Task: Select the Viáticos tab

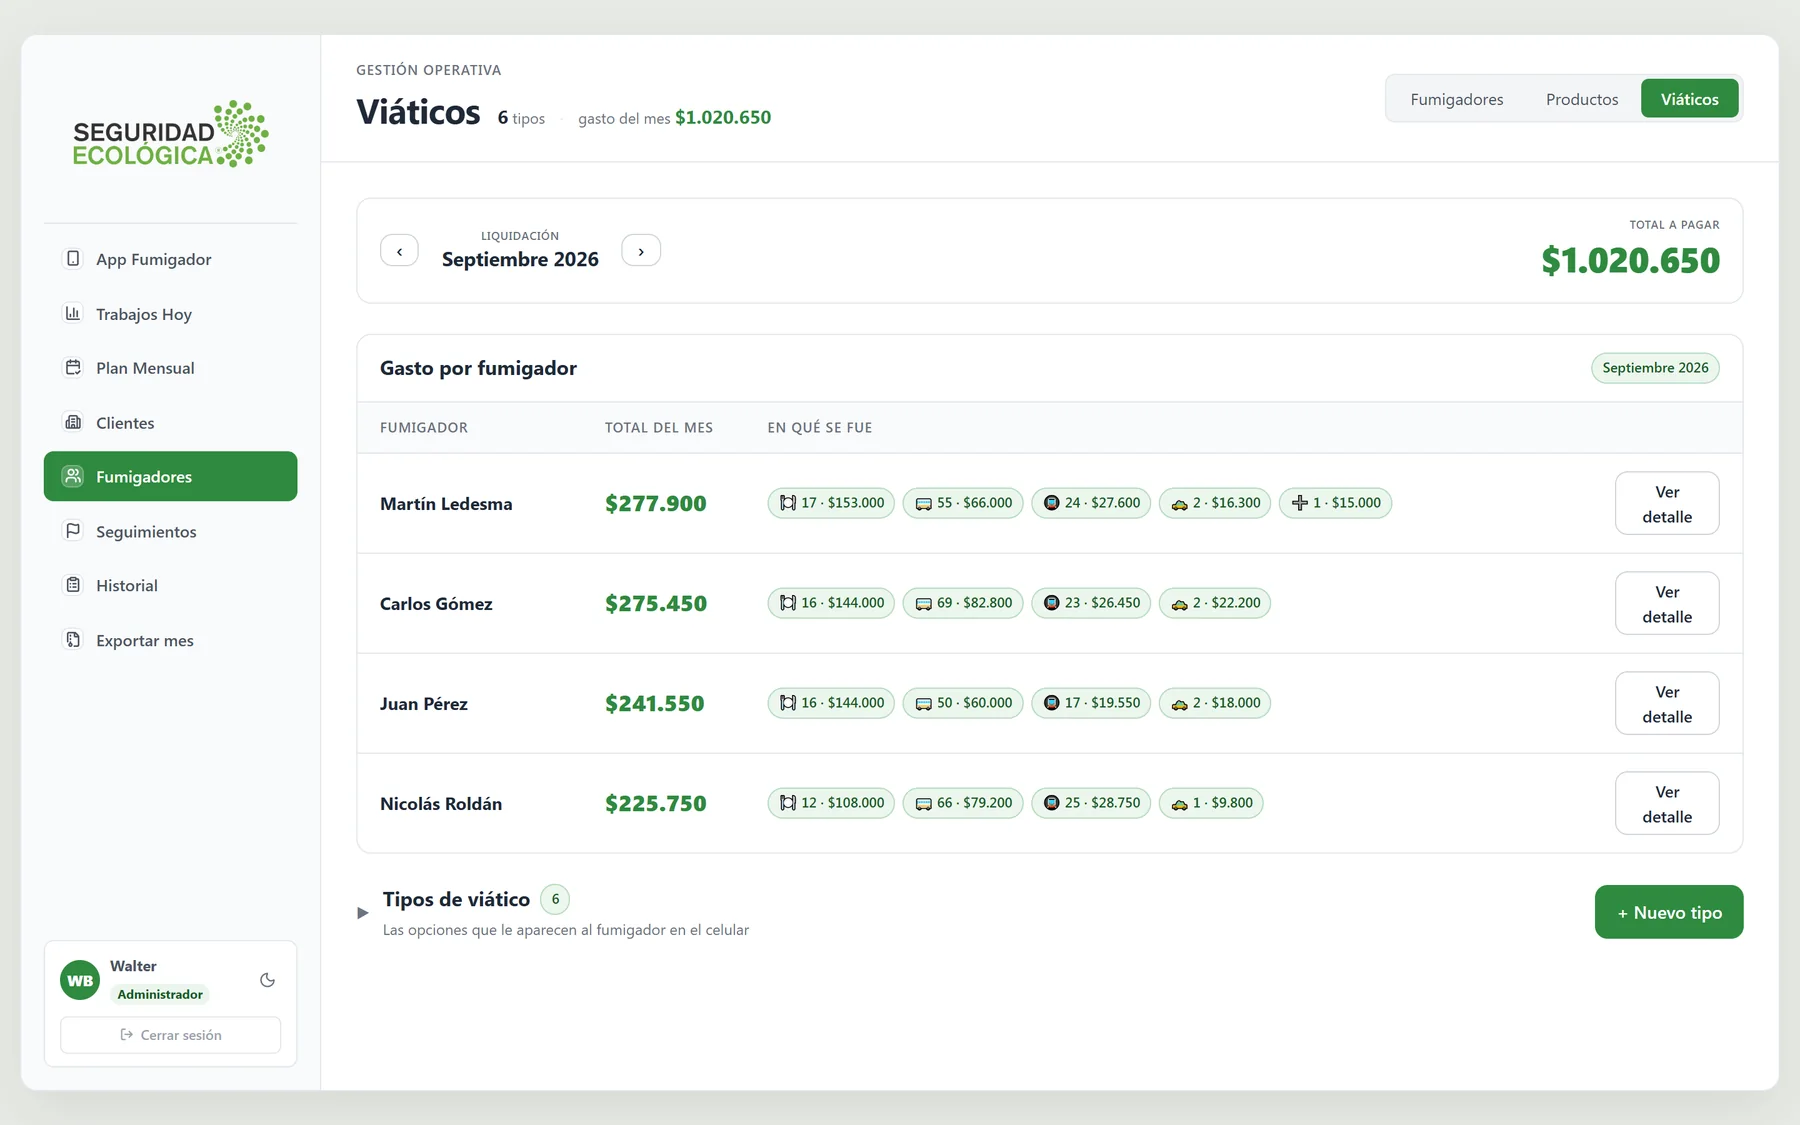Action: [1690, 99]
